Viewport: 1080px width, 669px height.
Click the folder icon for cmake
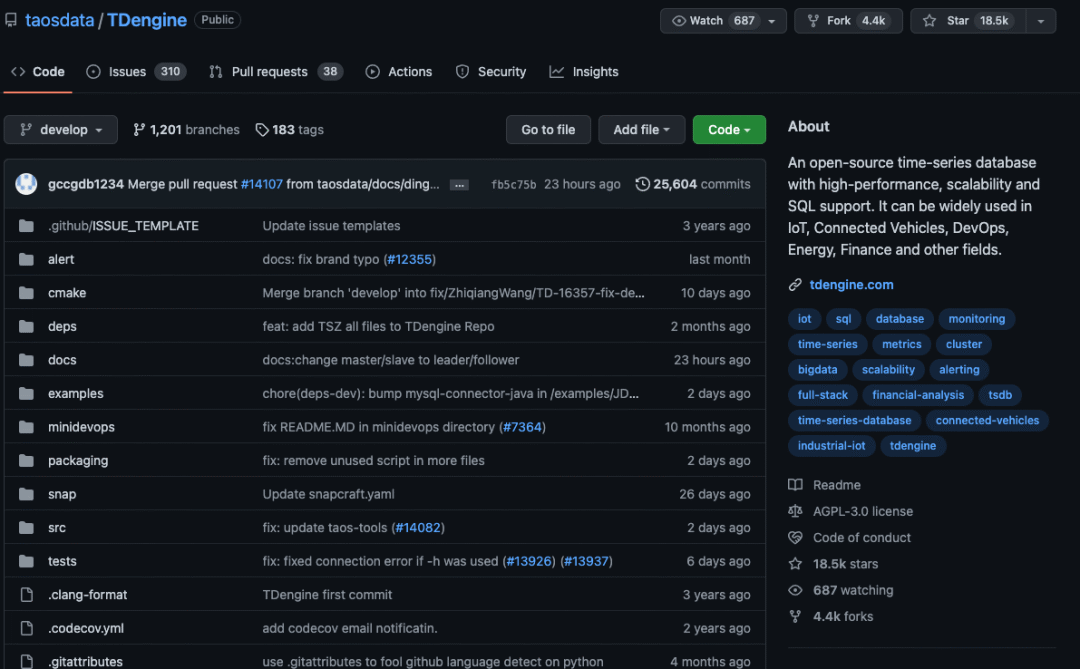26,293
